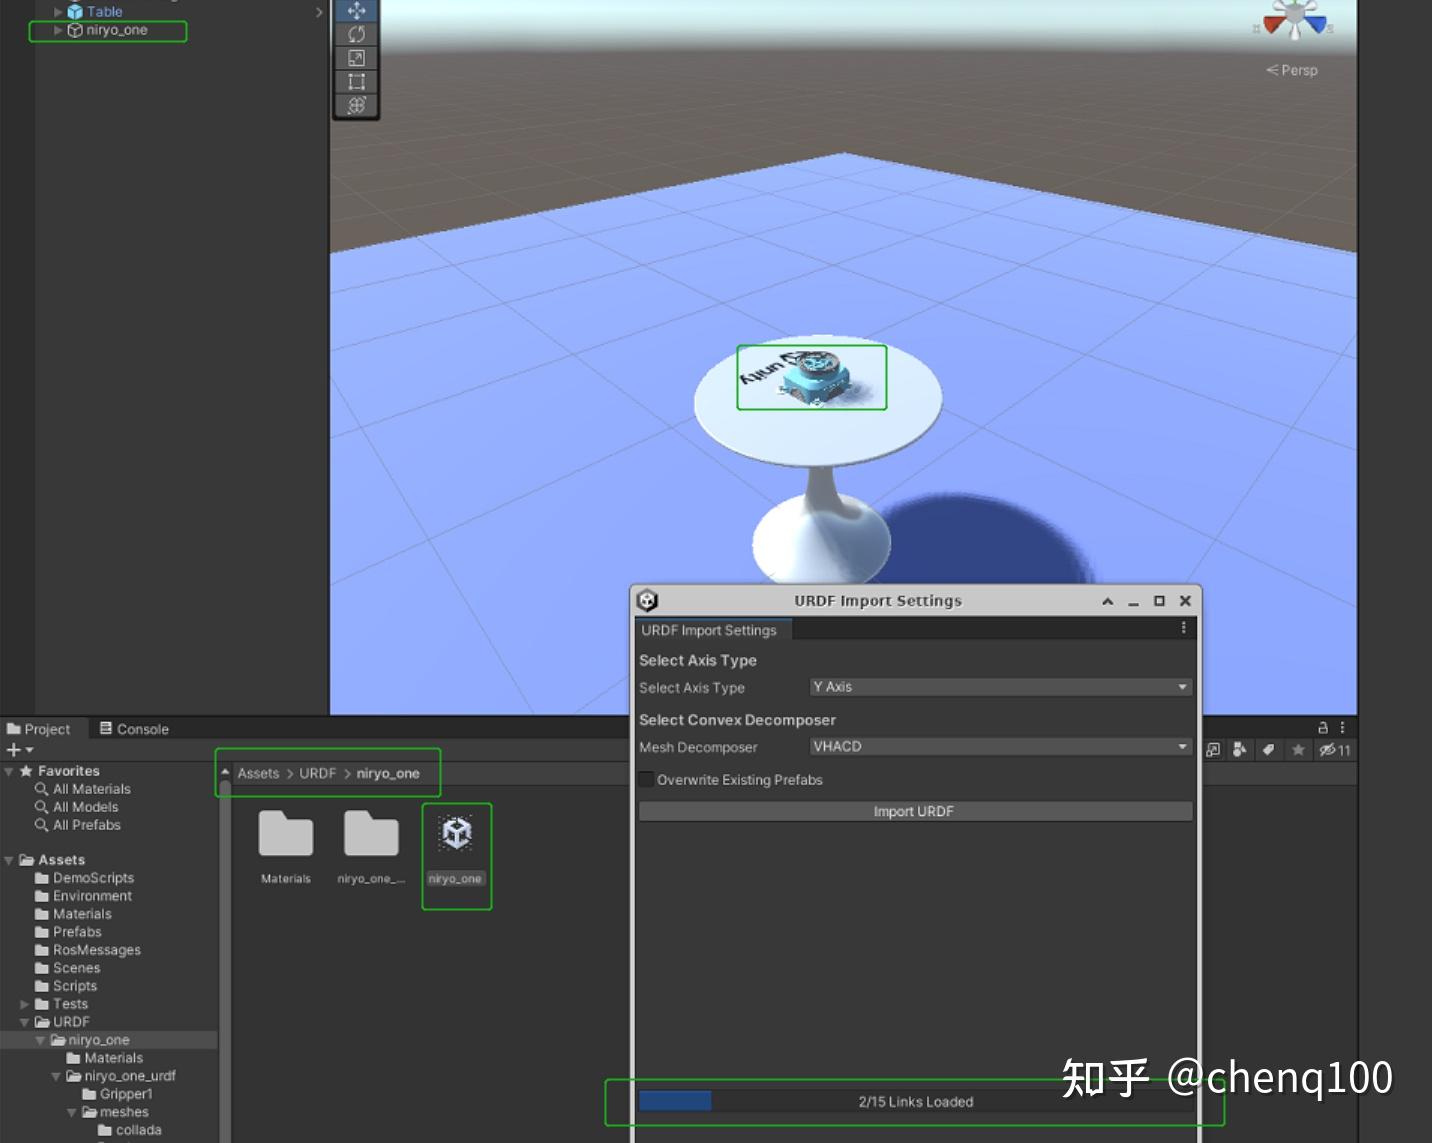The height and width of the screenshot is (1143, 1432).
Task: Select the Scale tool
Action: [x=356, y=57]
